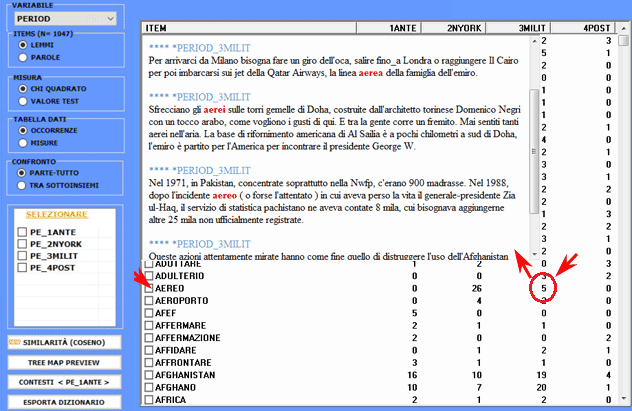632x411 pixels.
Task: Click first *PERIOD_3MILIT context heading
Action: [200, 48]
